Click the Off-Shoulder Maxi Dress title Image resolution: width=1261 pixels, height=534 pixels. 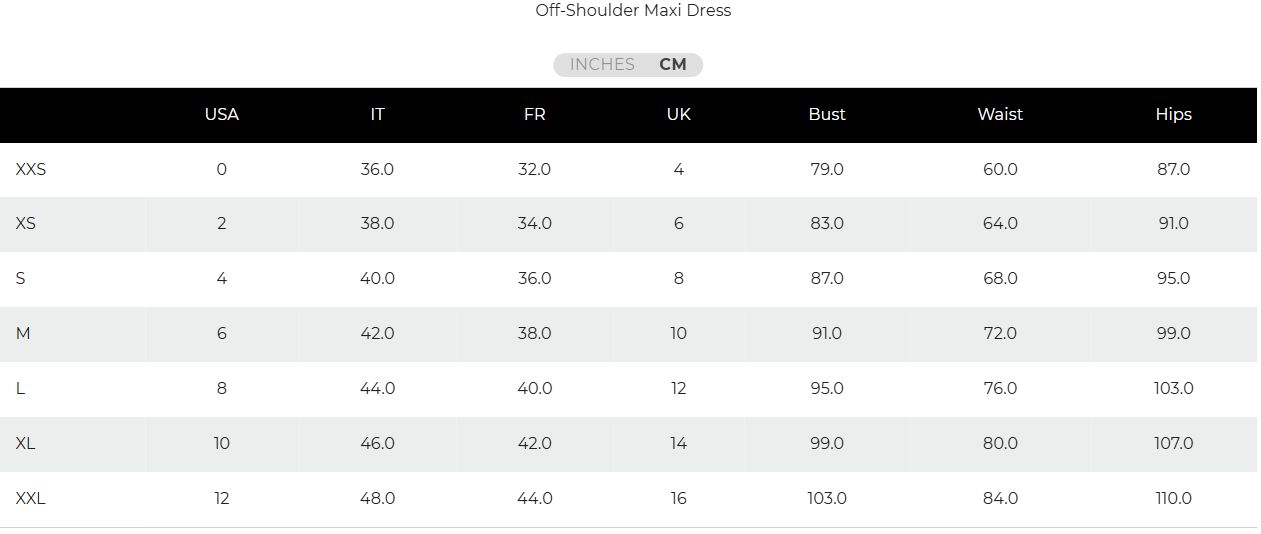coord(633,11)
